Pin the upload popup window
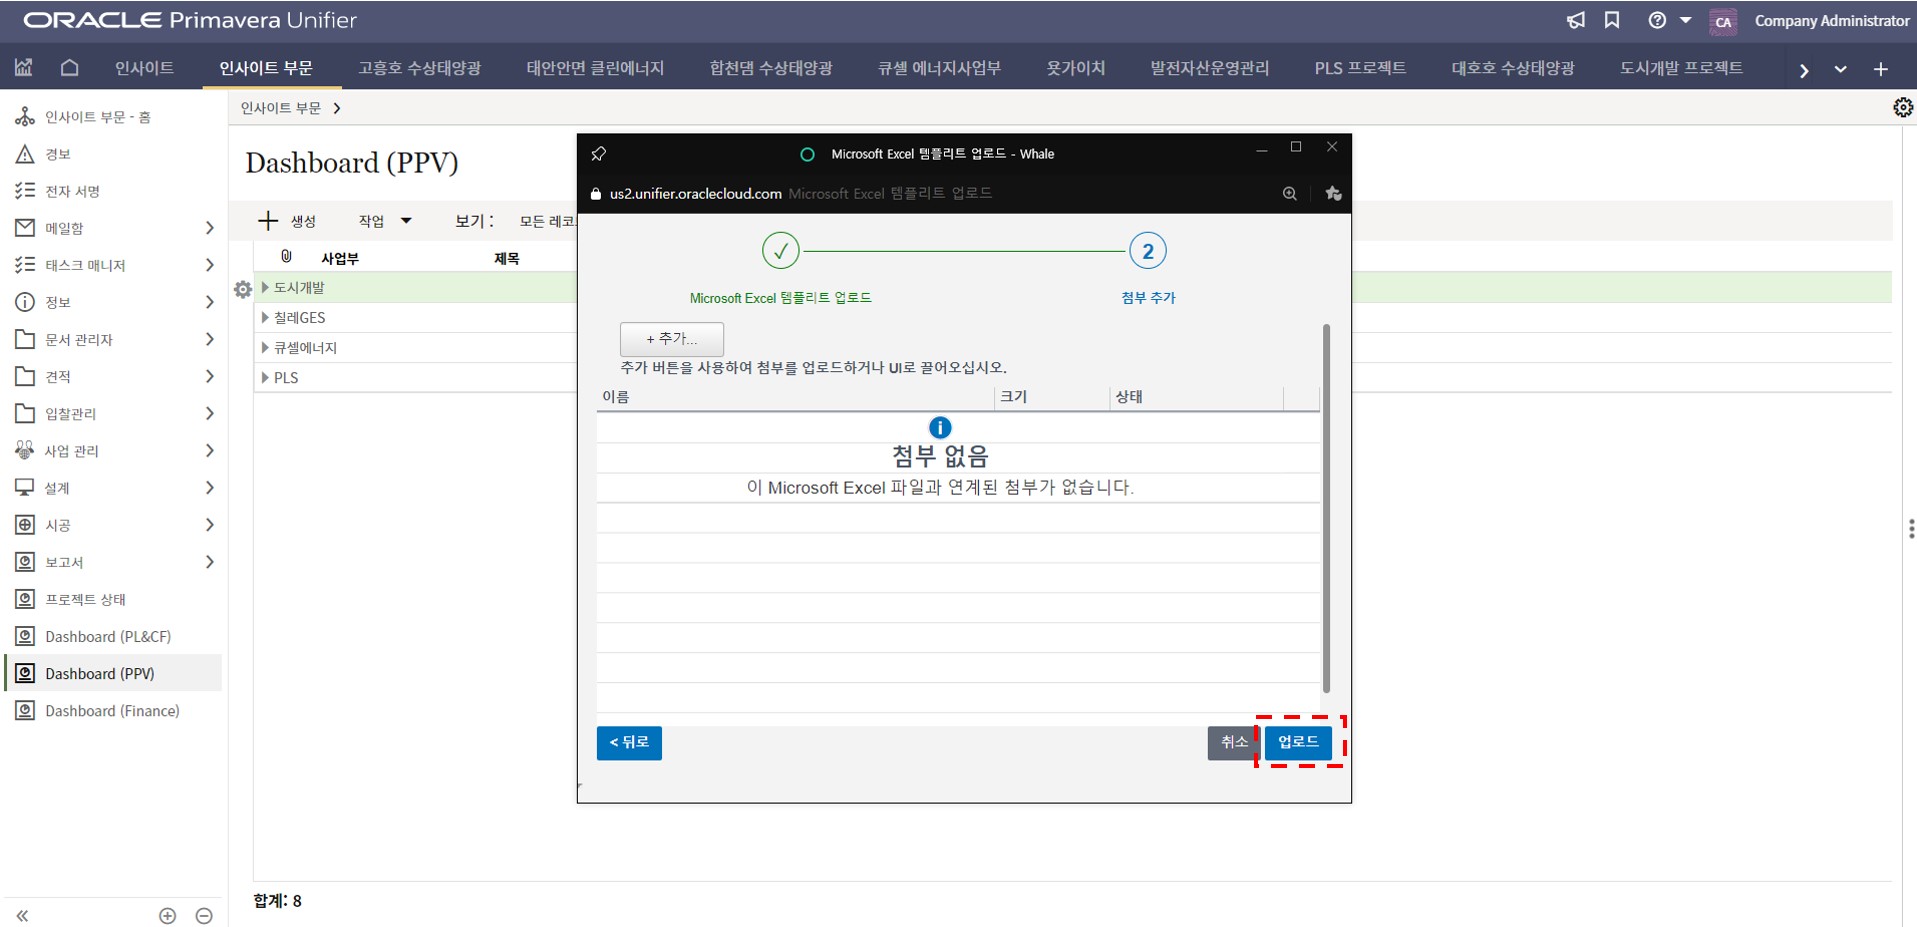 [598, 154]
